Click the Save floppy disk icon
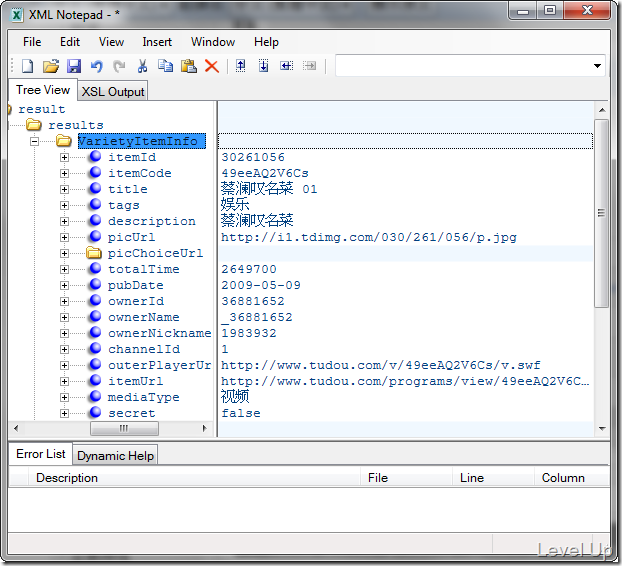This screenshot has height=566, width=622. [x=74, y=66]
